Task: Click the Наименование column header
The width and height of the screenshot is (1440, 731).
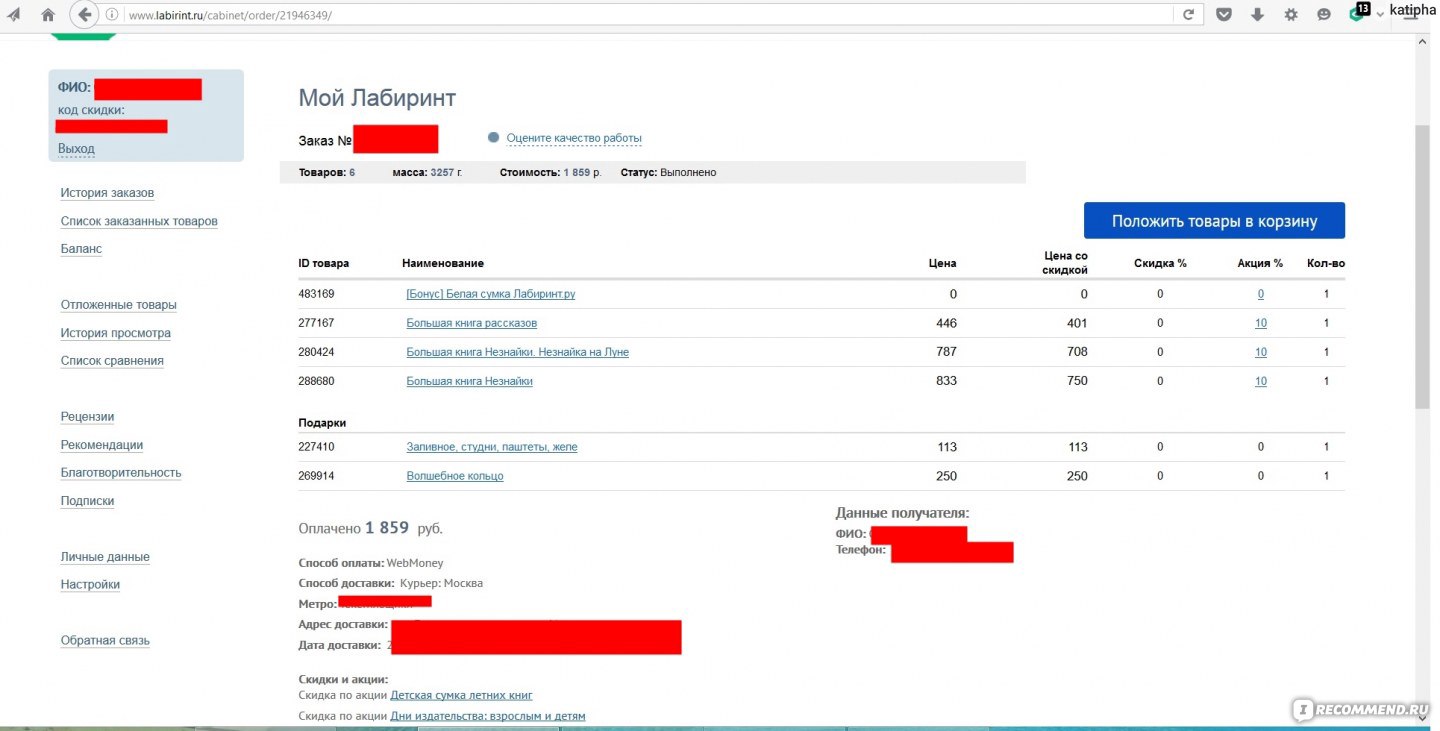Action: pos(443,263)
